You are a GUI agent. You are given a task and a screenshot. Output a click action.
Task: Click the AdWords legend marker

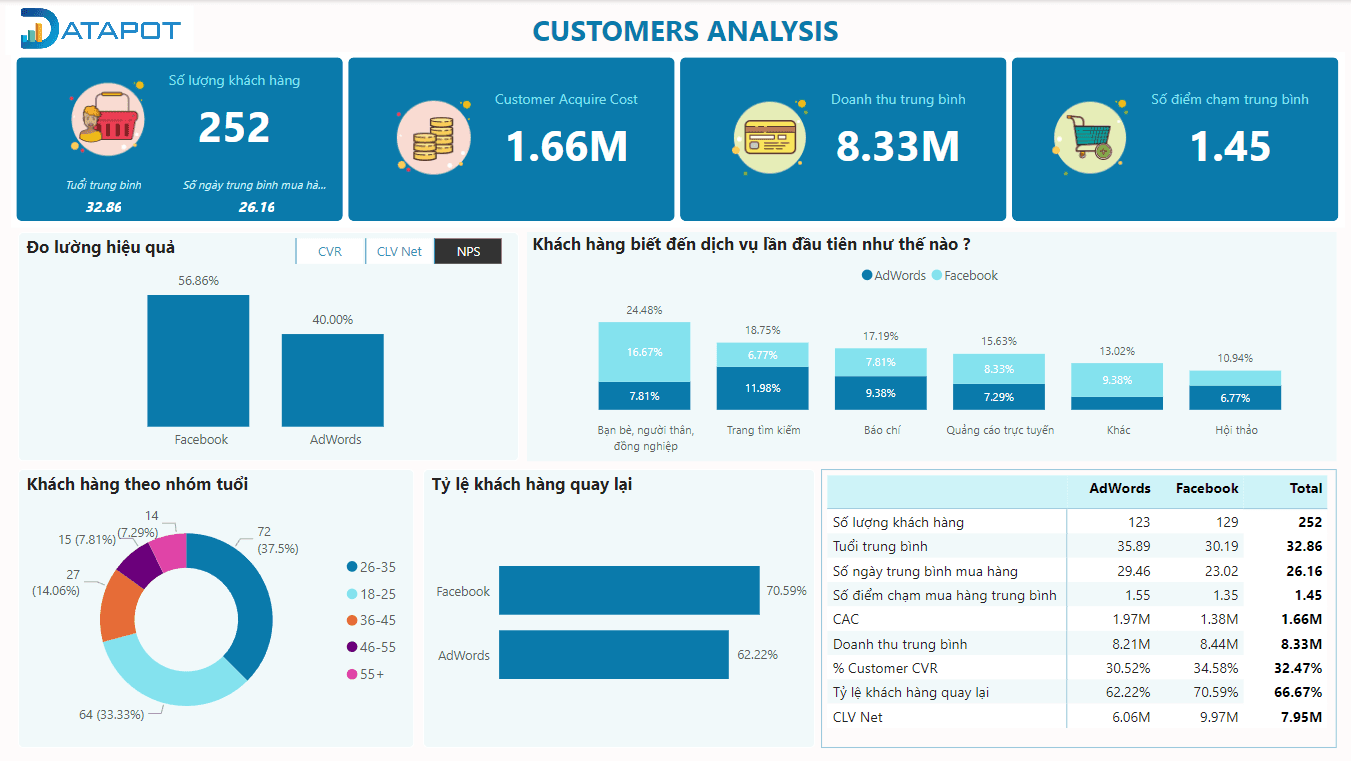[x=867, y=276]
